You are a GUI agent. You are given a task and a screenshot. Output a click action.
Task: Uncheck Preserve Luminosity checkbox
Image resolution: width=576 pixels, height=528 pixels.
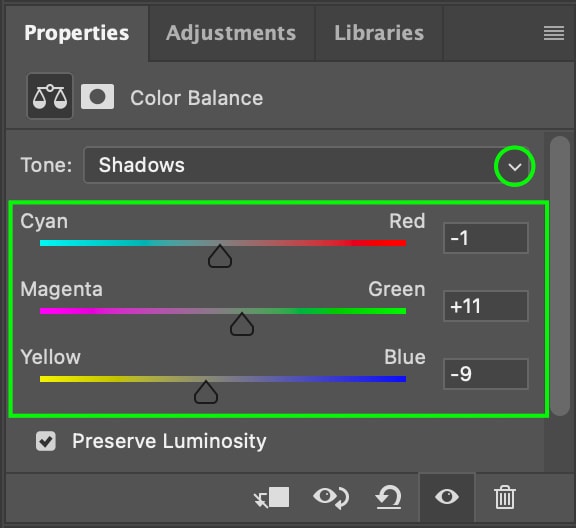(46, 441)
